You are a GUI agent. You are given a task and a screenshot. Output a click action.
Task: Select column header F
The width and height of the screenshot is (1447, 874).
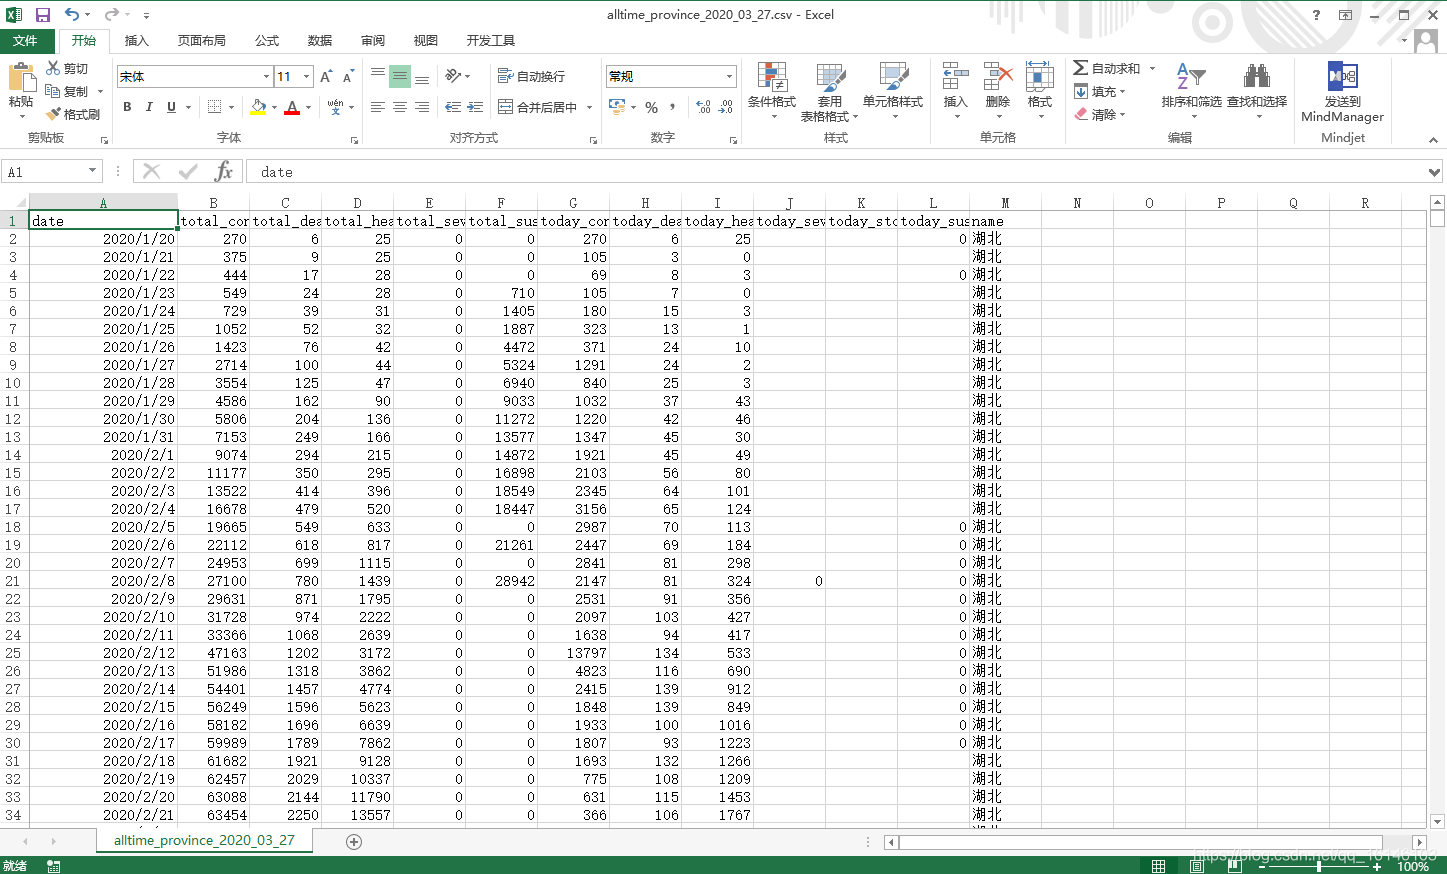(x=501, y=203)
